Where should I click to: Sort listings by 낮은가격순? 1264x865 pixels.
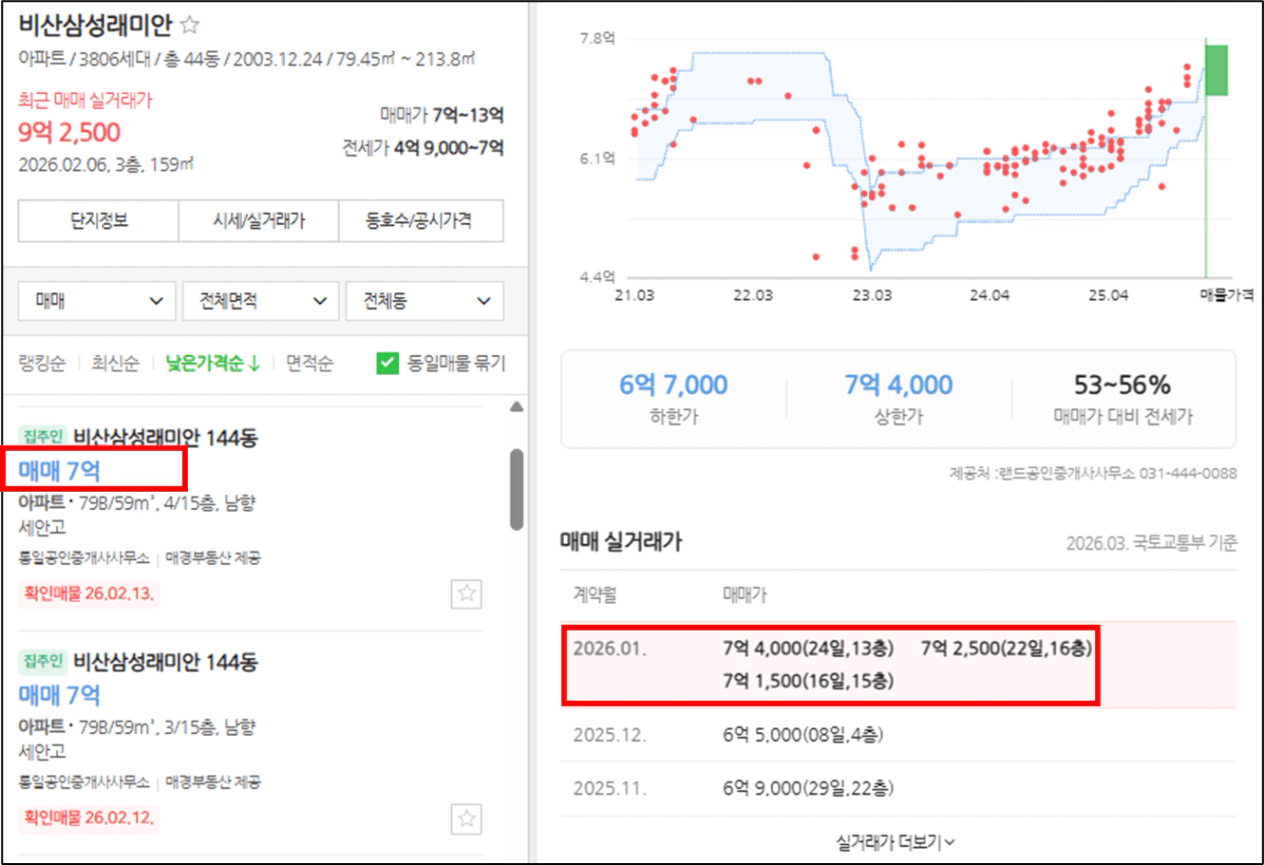pyautogui.click(x=211, y=363)
